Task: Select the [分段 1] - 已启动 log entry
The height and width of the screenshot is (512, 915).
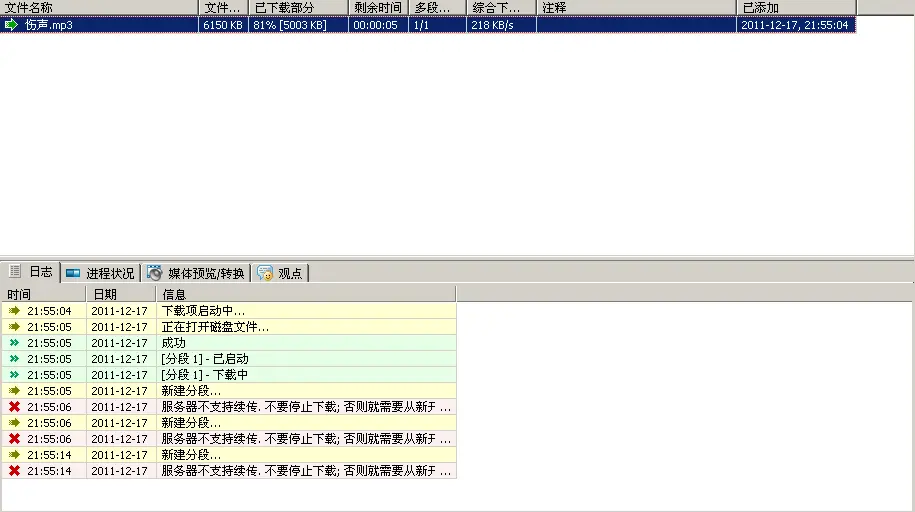Action: pos(229,359)
